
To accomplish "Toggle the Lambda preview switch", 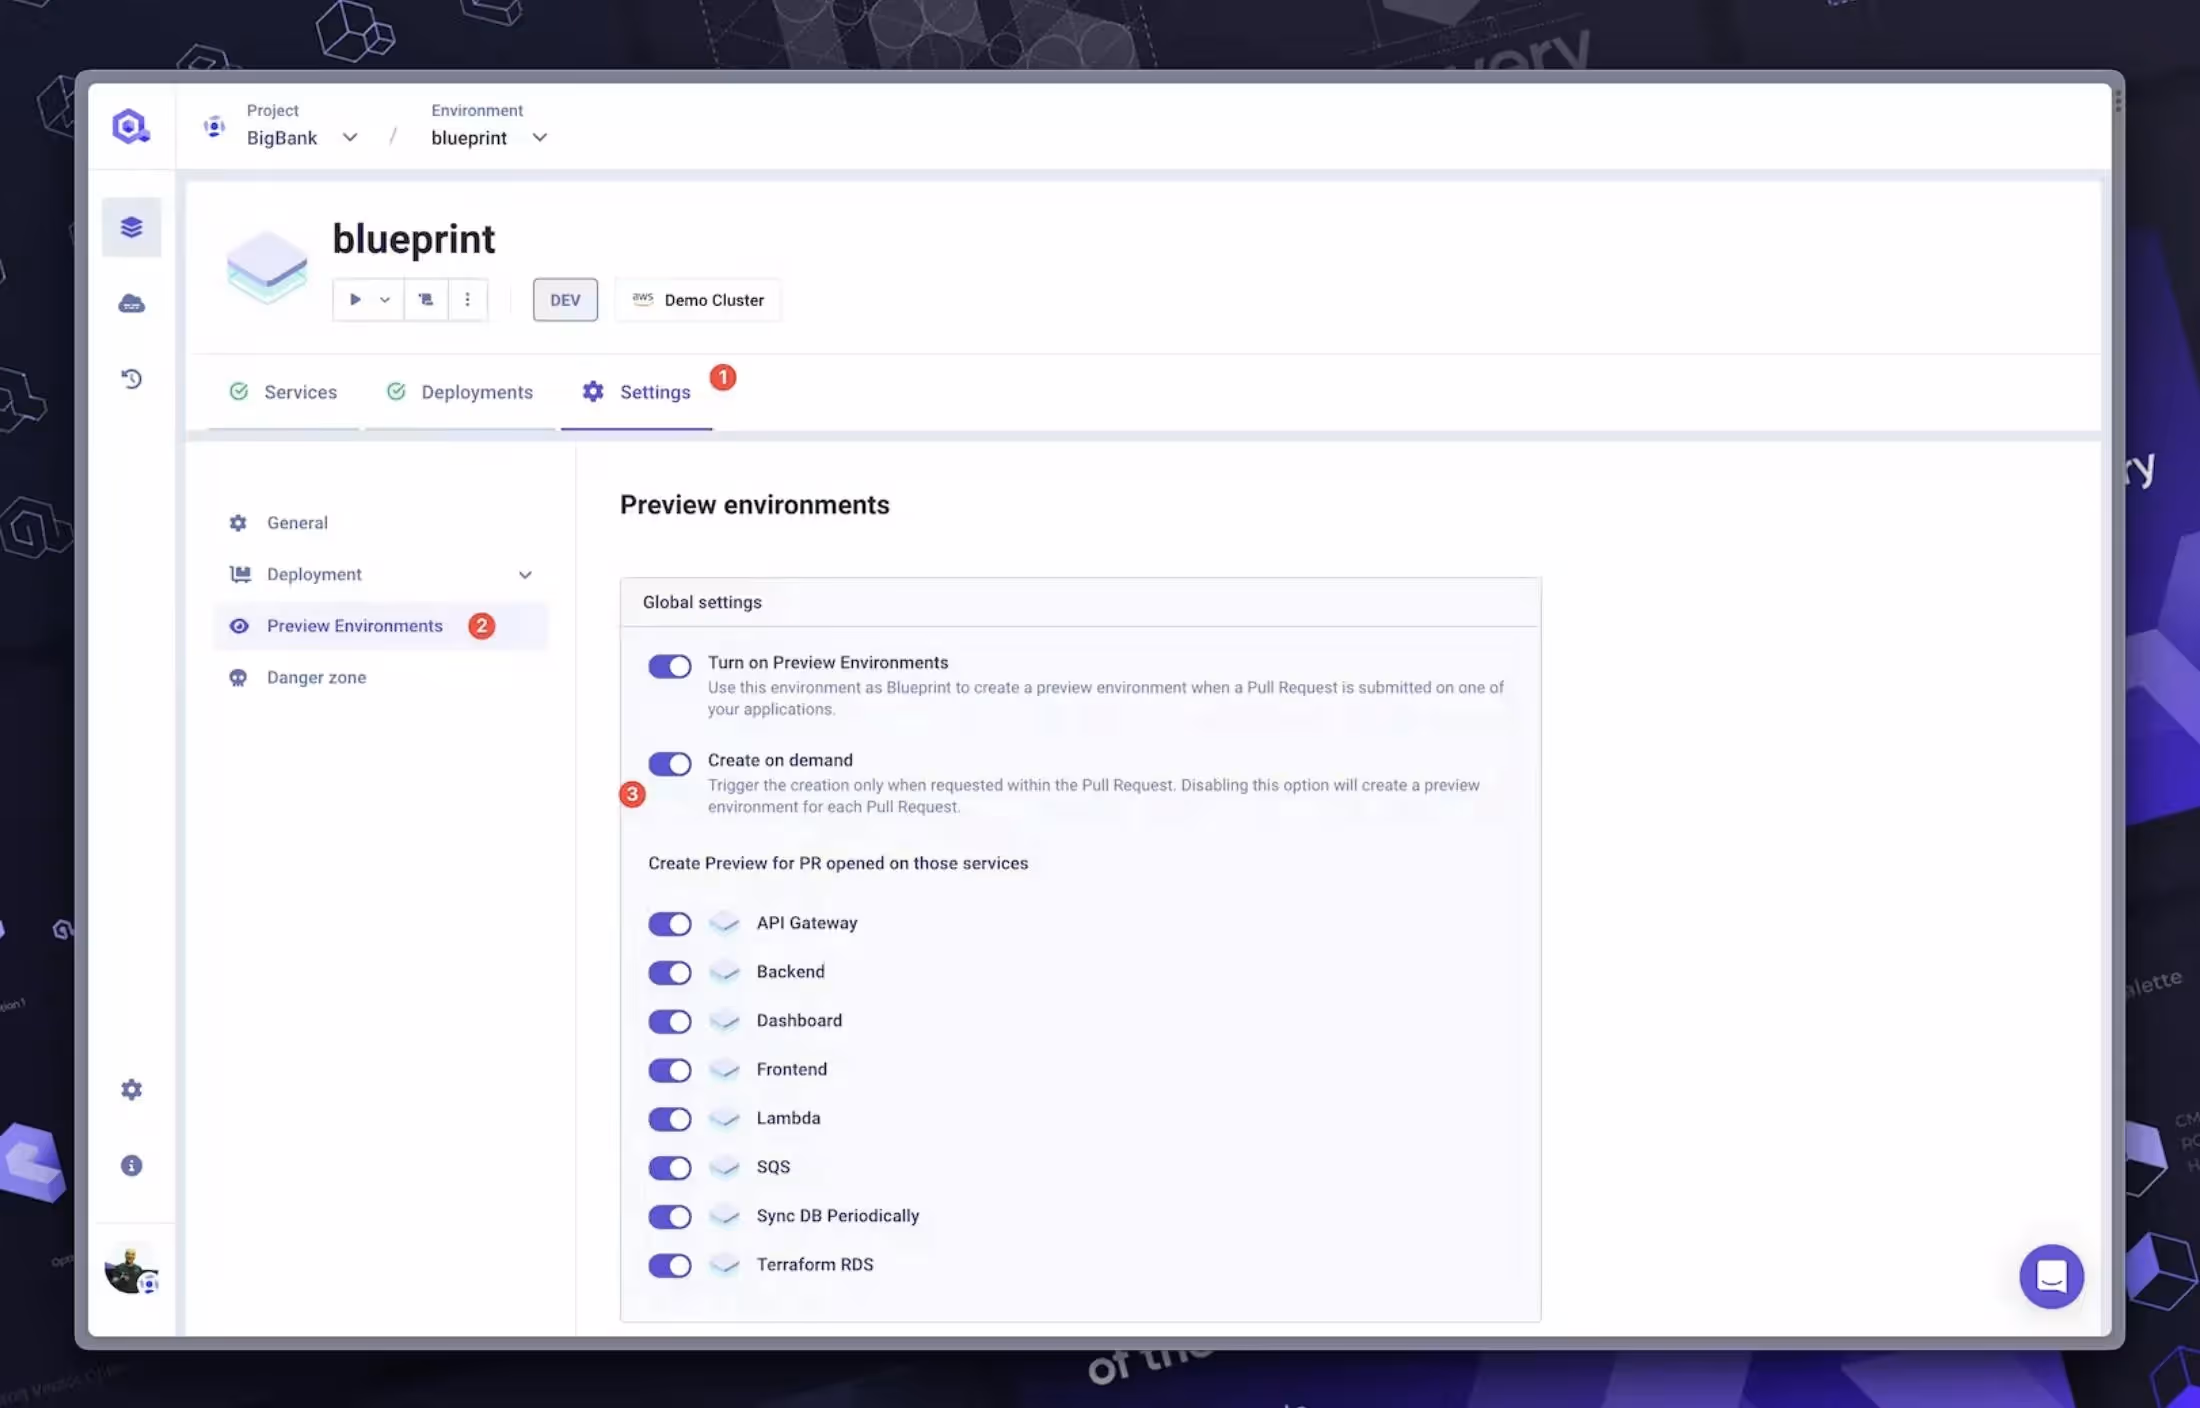I will (x=670, y=1119).
